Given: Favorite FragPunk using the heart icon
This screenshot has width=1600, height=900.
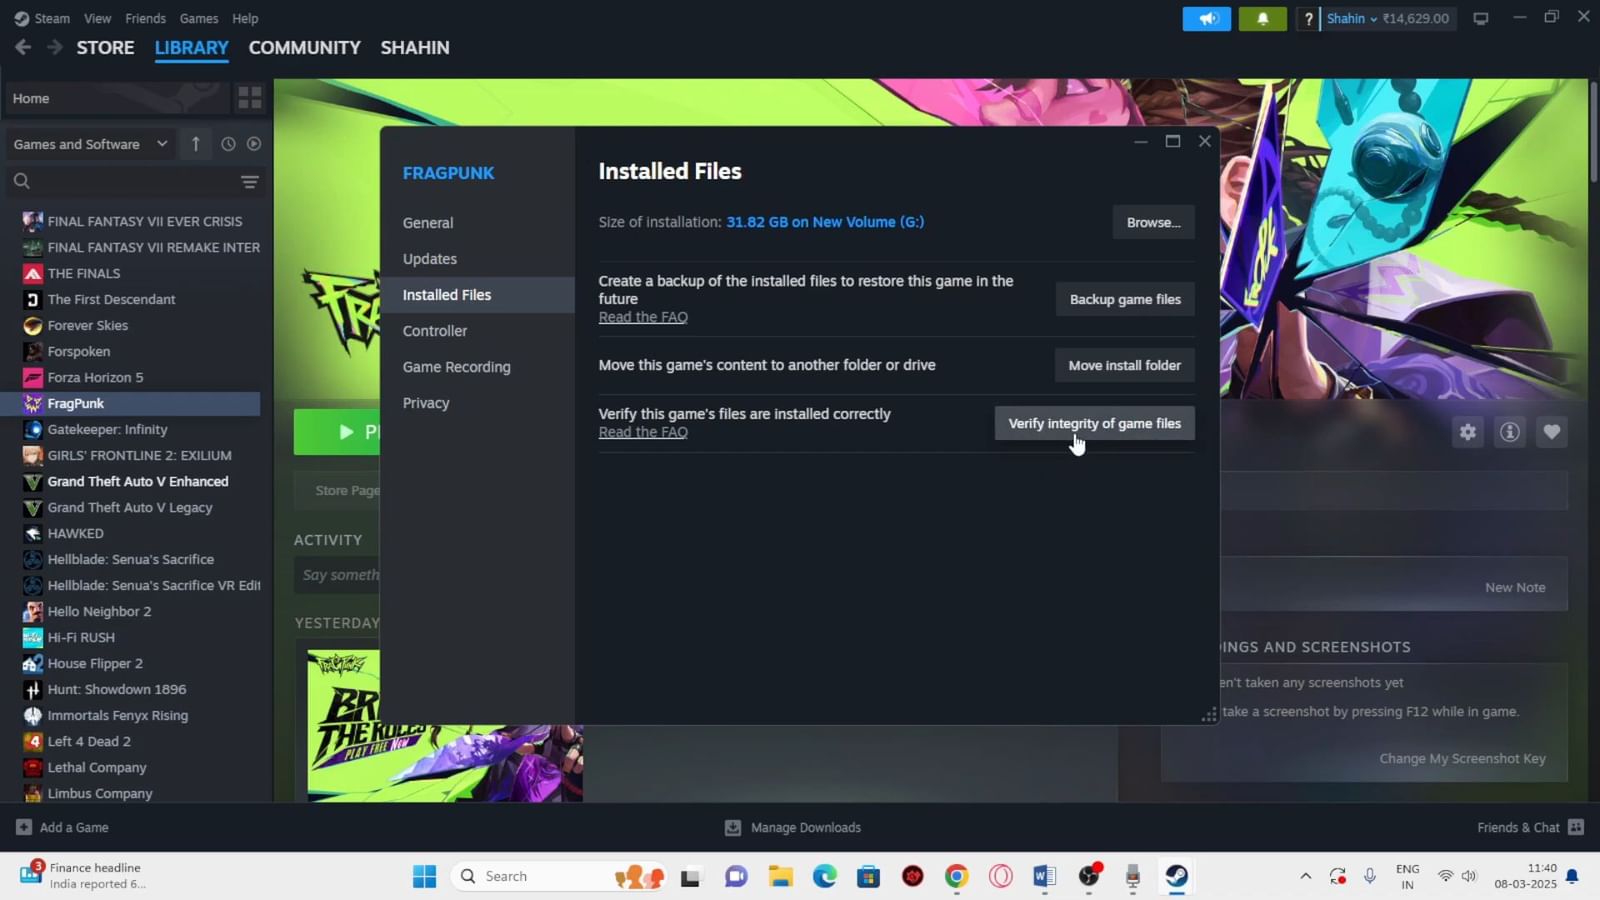Looking at the screenshot, I should (1551, 431).
